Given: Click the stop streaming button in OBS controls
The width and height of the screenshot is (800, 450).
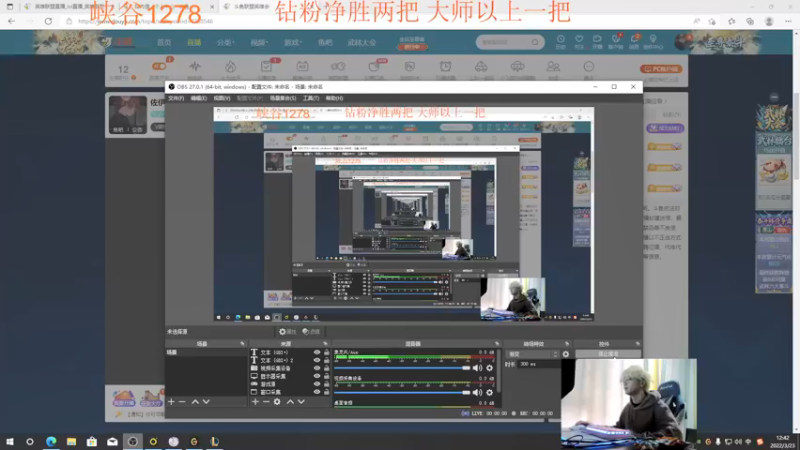Looking at the screenshot, I should coord(608,354).
